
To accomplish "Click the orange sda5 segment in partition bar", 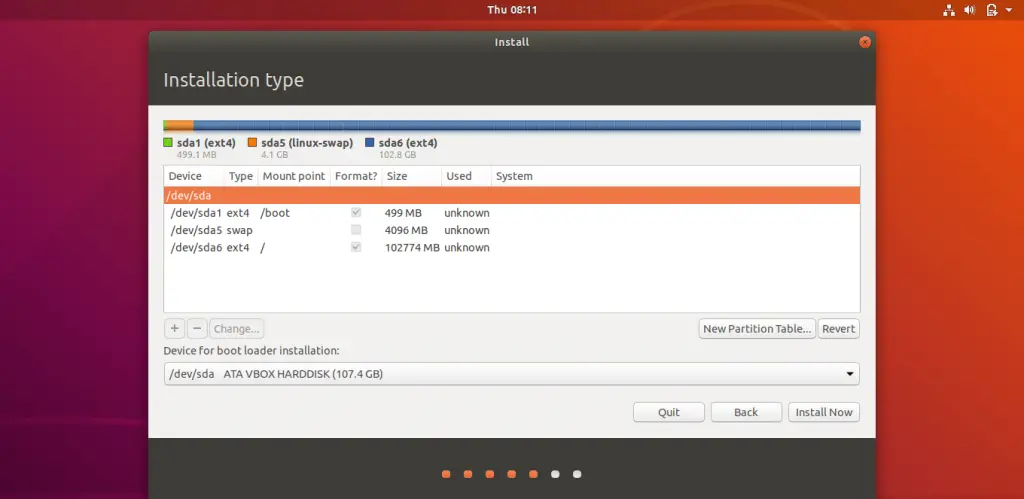I will (180, 125).
